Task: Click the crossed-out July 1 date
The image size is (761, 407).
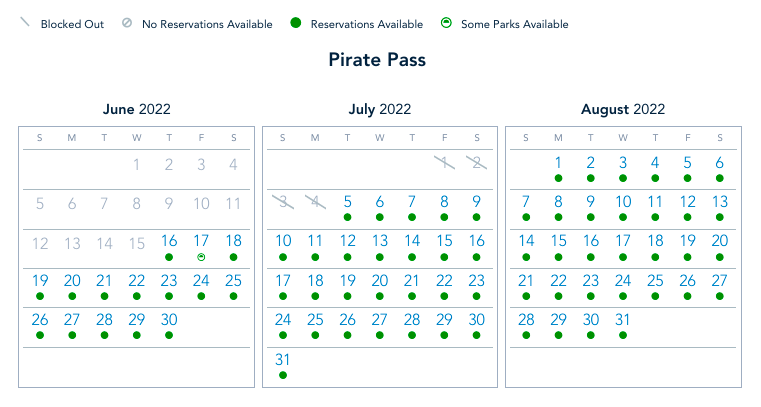Action: coord(444,163)
